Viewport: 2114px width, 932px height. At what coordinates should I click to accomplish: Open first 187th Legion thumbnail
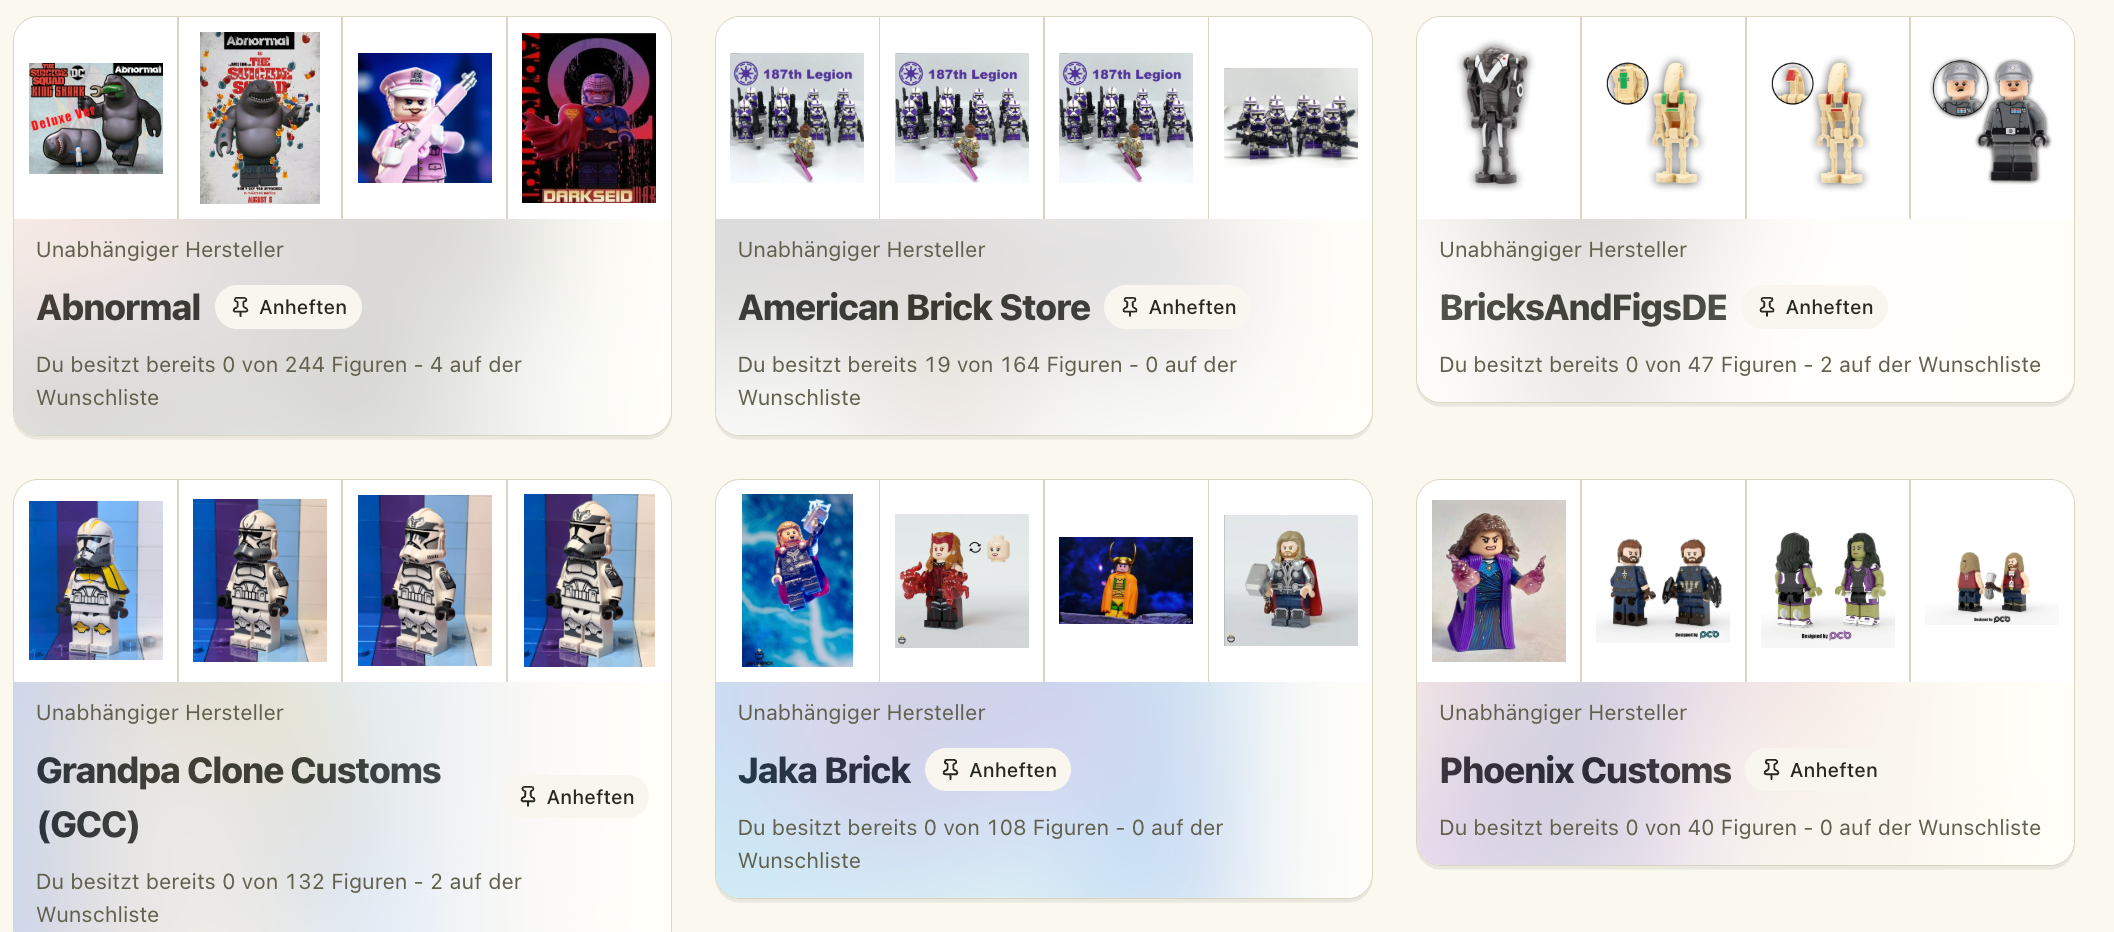(x=797, y=118)
